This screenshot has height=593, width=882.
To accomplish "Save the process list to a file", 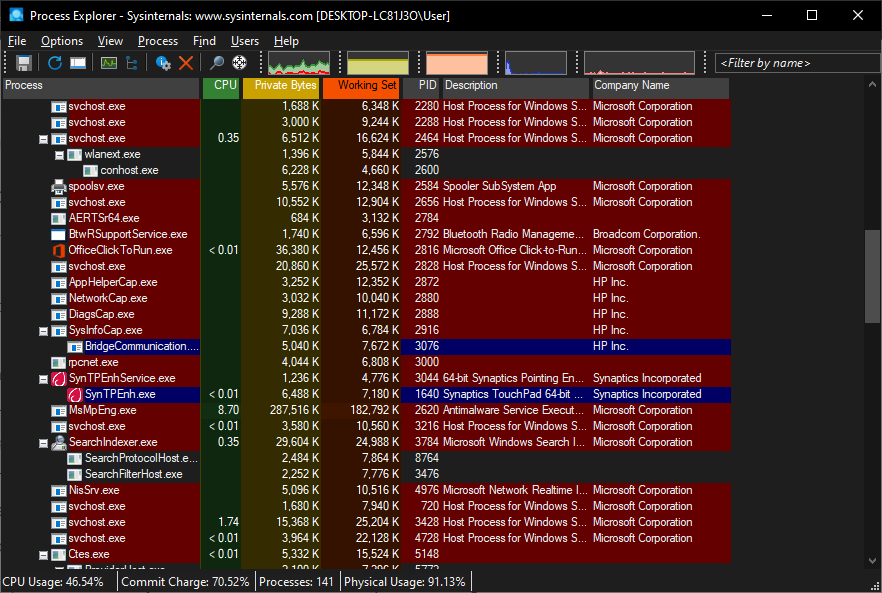I will pos(23,62).
